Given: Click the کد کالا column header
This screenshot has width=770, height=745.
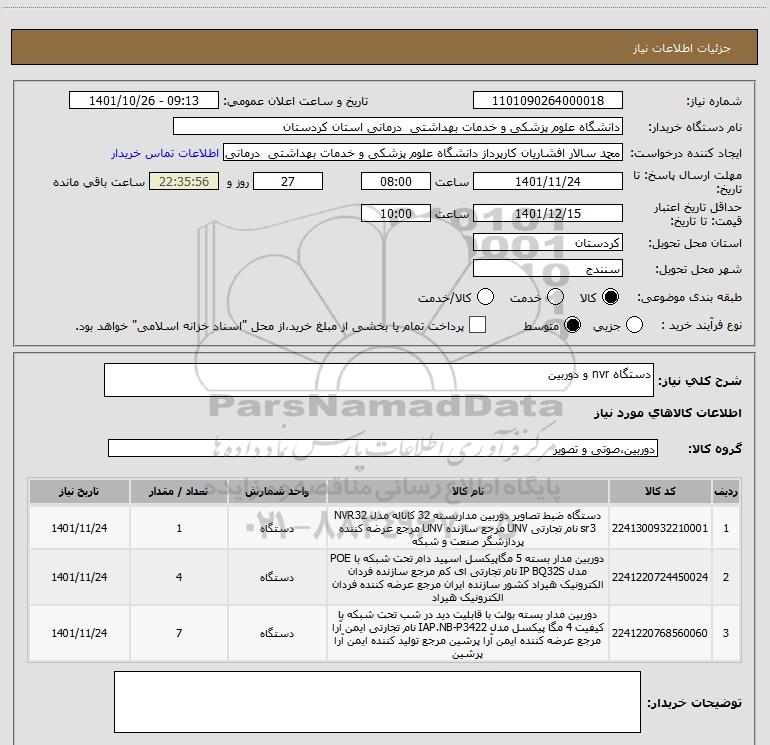Looking at the screenshot, I should pyautogui.click(x=660, y=492).
